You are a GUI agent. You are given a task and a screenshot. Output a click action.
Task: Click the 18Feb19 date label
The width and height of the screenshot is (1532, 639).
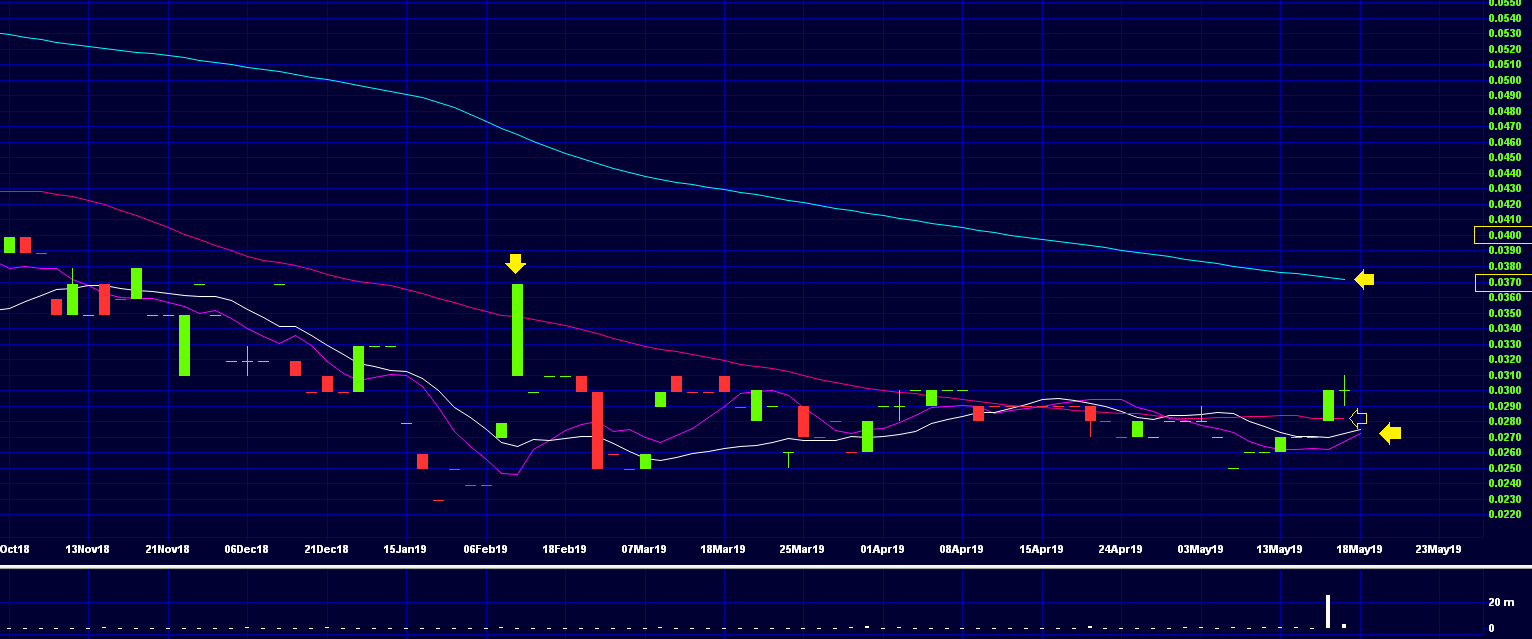tap(564, 549)
